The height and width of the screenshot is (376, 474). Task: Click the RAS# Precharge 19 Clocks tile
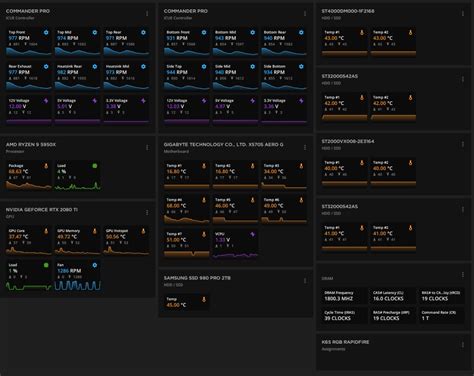(x=393, y=315)
